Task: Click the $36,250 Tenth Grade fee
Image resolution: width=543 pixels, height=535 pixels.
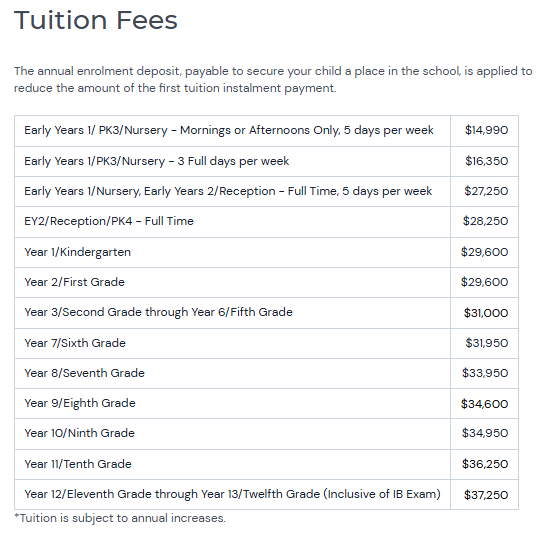Action: click(x=485, y=464)
